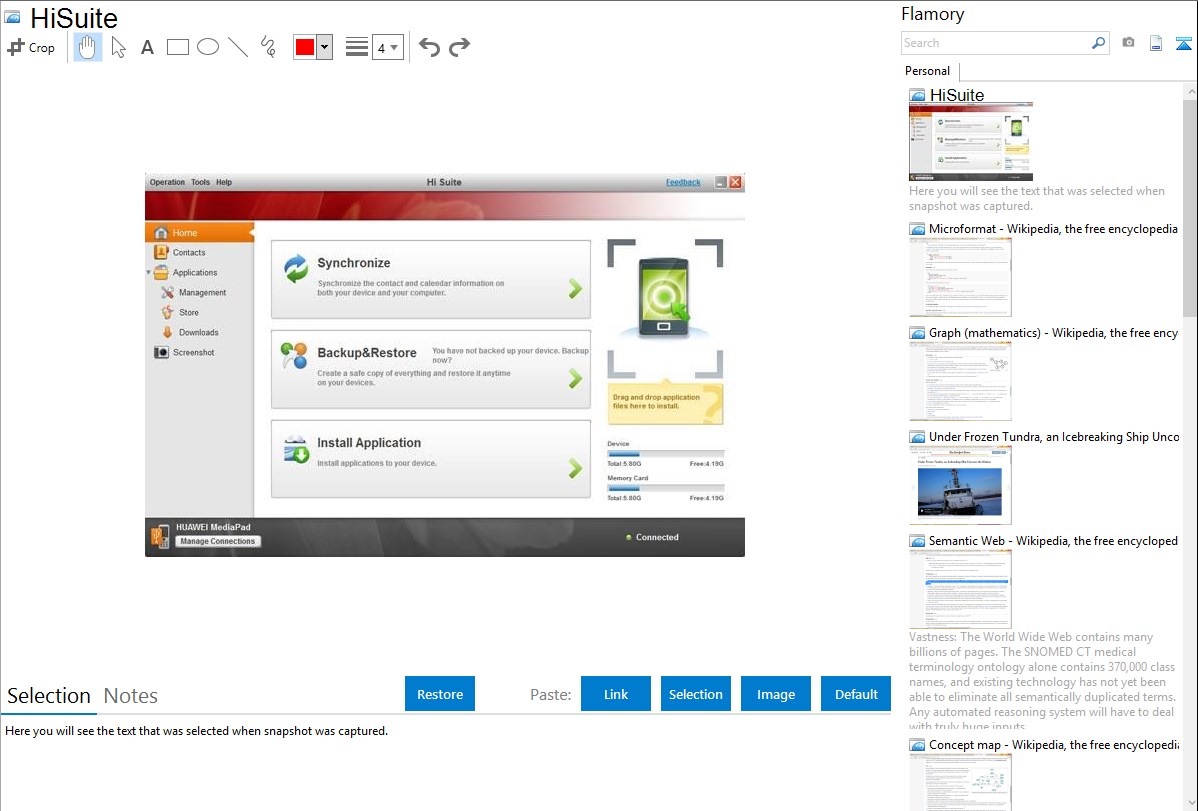Click the red color swatch

click(305, 47)
